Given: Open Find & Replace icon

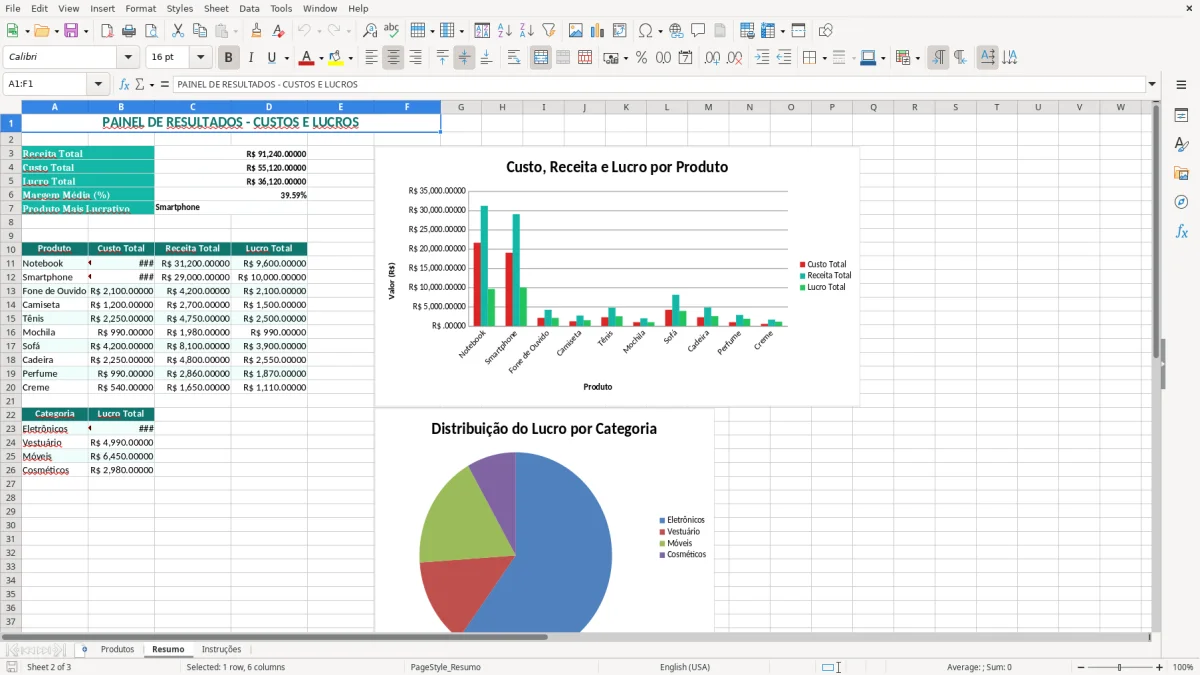Looking at the screenshot, I should tap(370, 31).
